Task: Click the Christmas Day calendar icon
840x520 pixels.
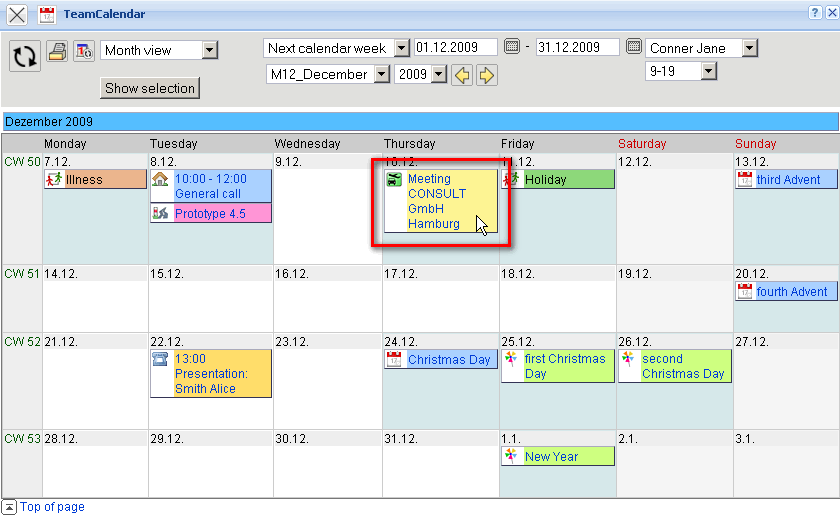Action: click(394, 359)
